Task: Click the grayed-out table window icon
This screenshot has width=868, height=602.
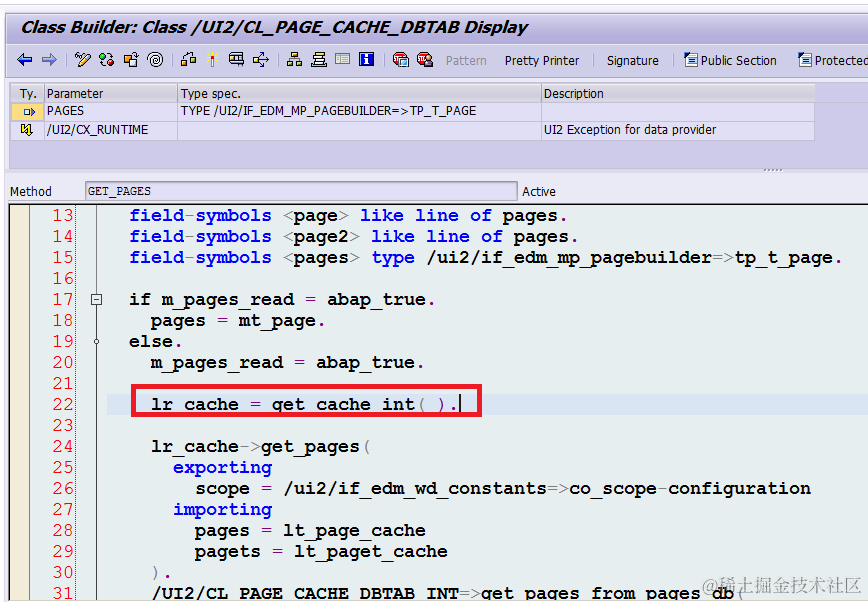Action: coord(343,59)
